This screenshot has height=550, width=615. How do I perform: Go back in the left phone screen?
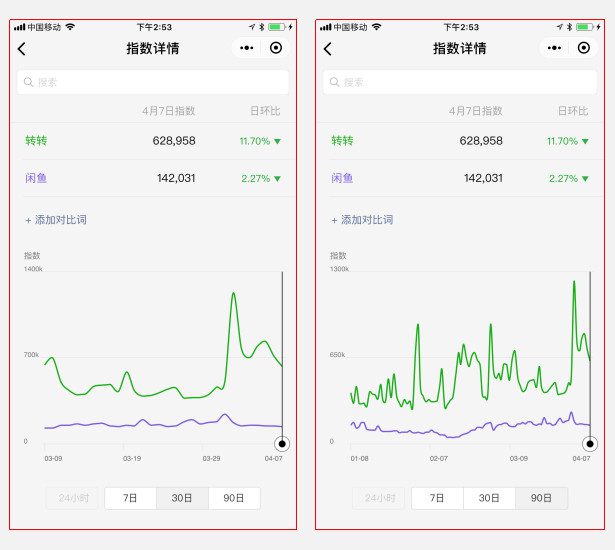[22, 49]
